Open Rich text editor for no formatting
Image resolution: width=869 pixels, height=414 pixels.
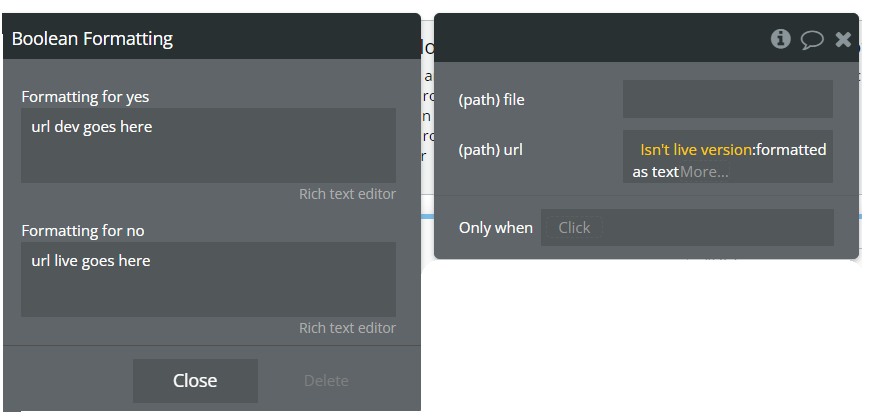(x=347, y=328)
